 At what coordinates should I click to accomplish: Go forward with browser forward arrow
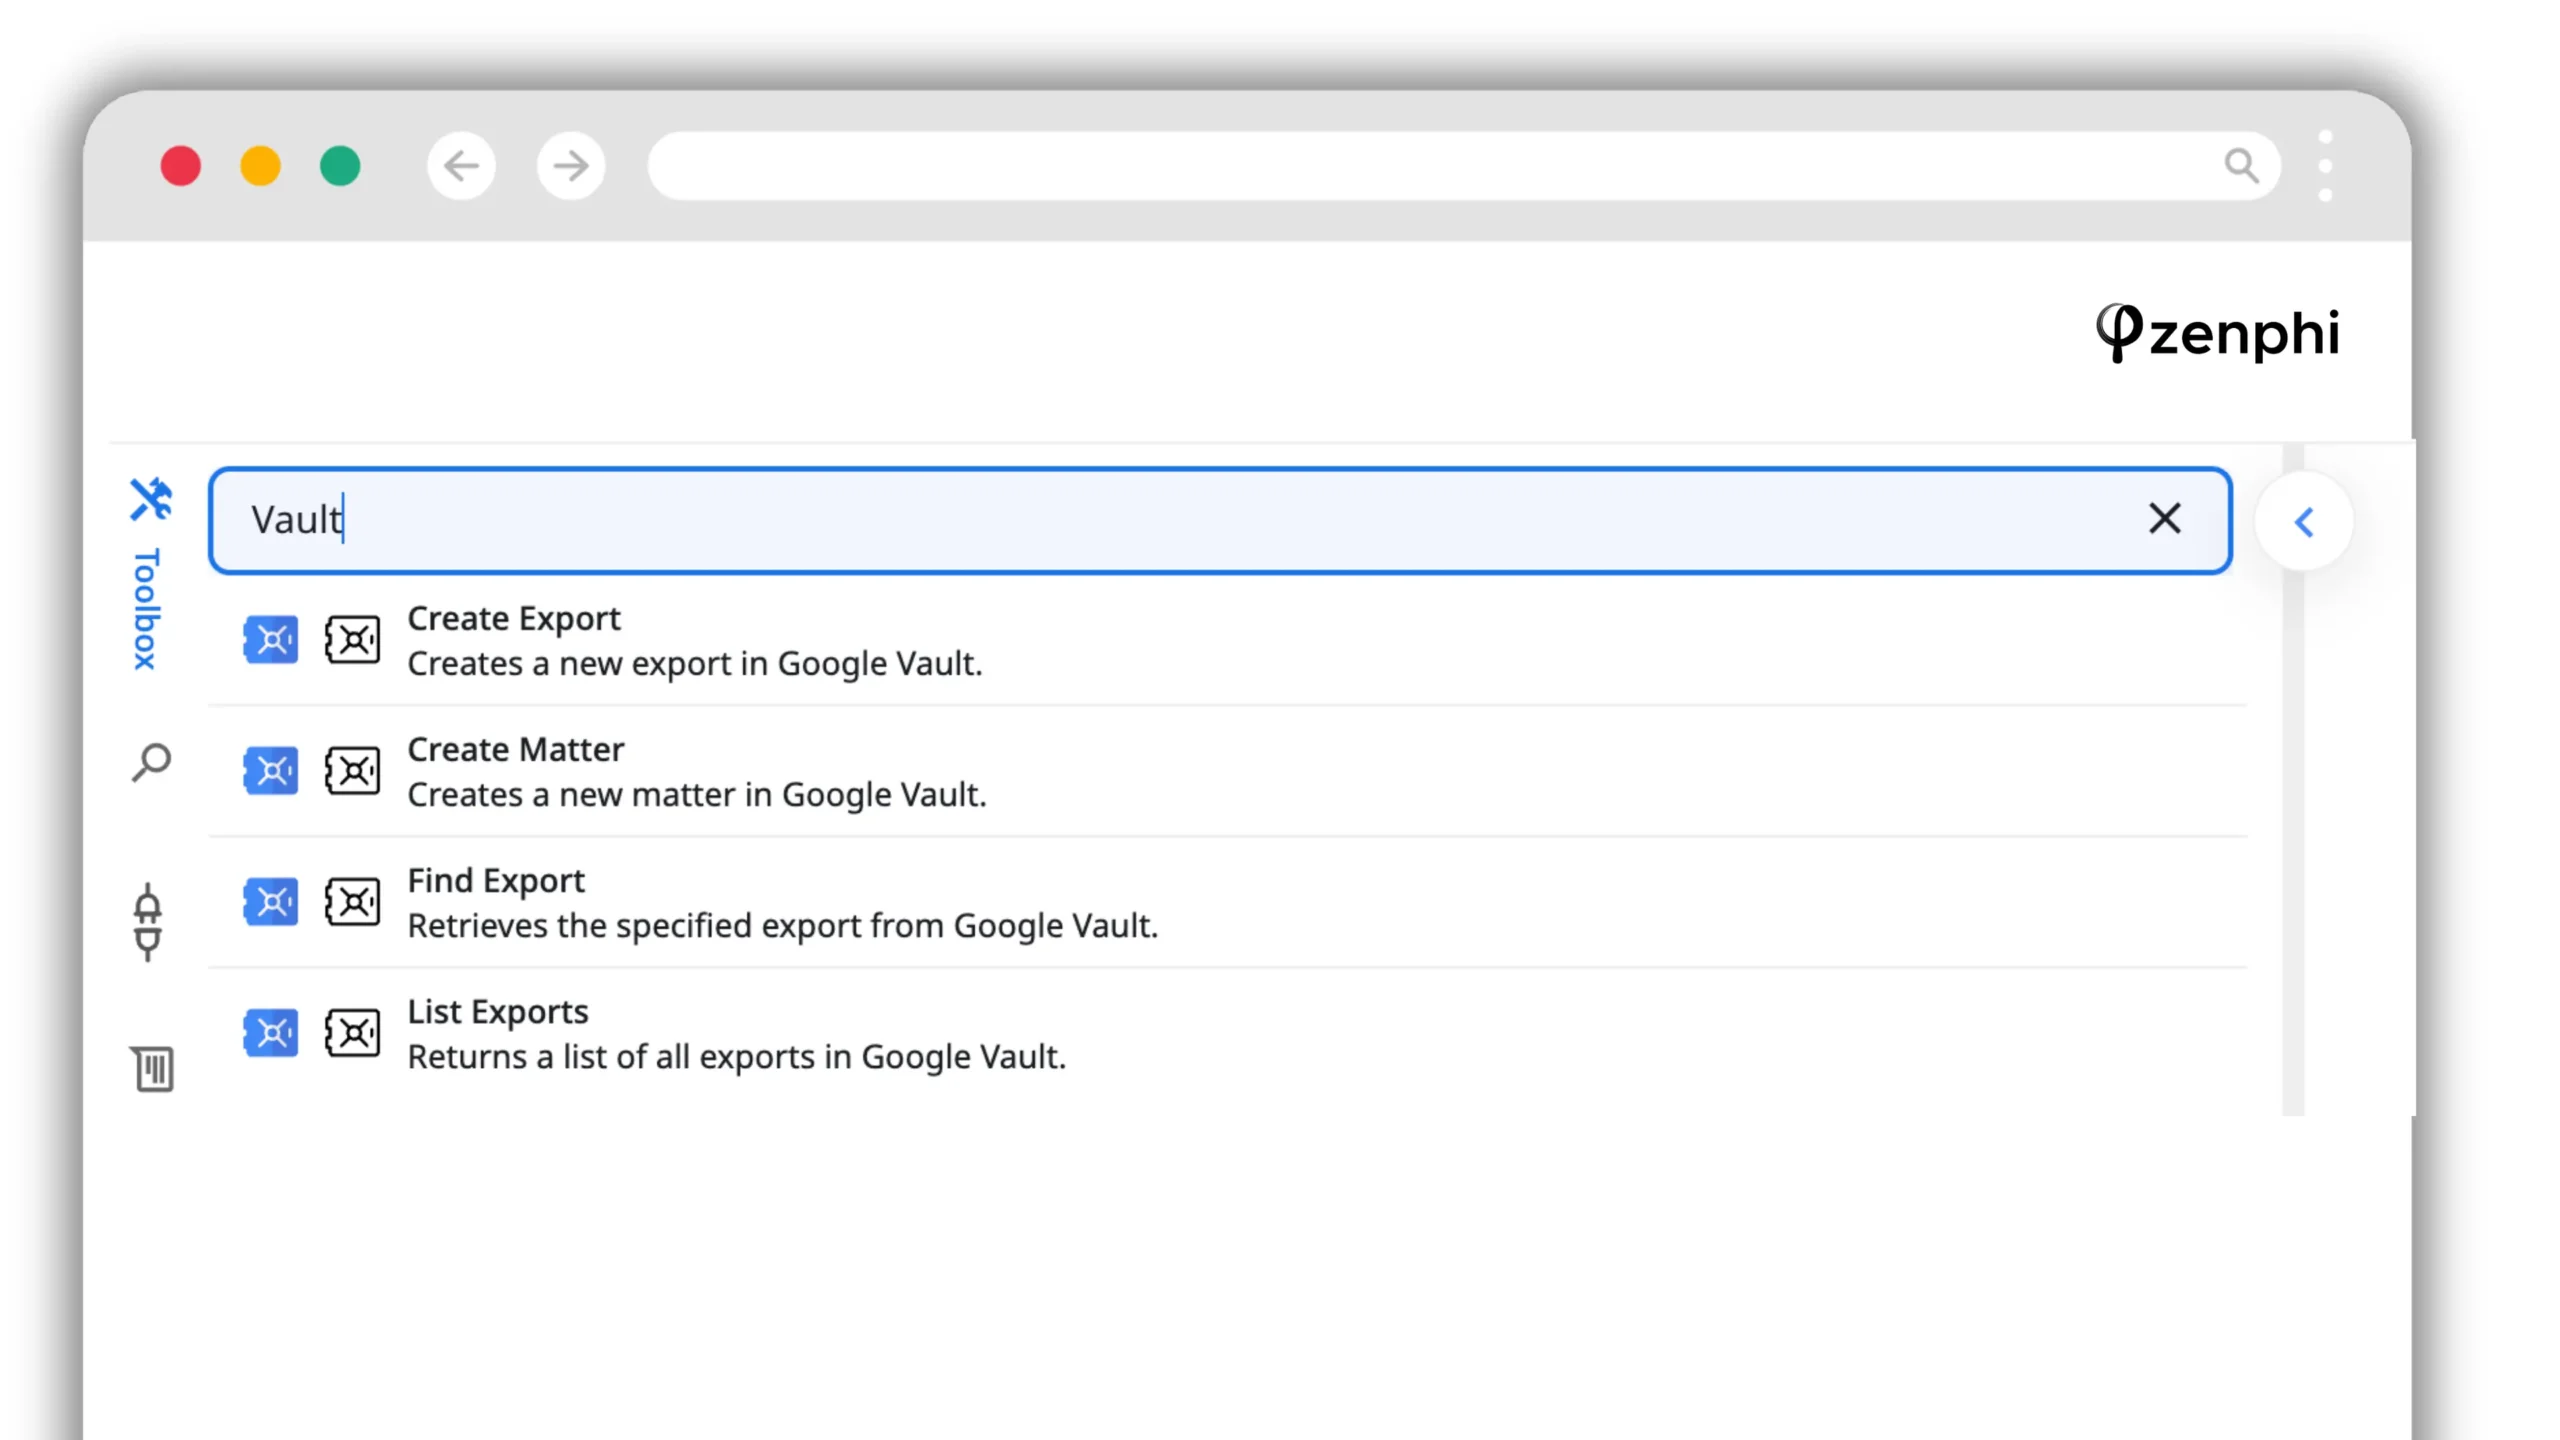pos(571,166)
